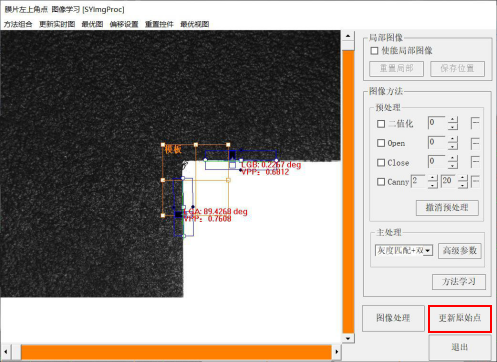Enable the 使能局部图像 checkbox

point(374,51)
